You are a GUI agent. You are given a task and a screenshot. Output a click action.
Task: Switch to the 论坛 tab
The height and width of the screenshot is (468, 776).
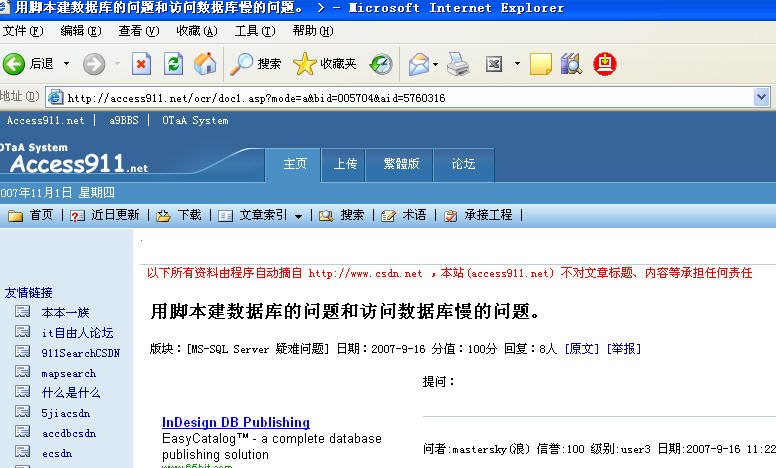pos(463,164)
